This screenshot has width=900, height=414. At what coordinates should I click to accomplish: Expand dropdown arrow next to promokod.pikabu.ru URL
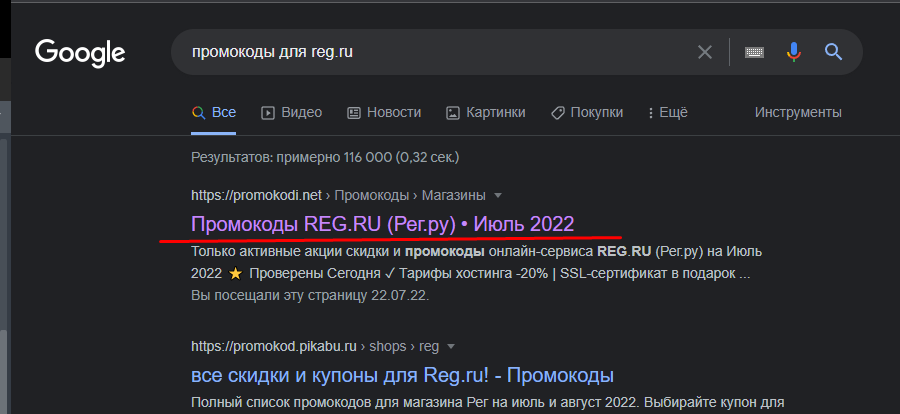pos(451,347)
